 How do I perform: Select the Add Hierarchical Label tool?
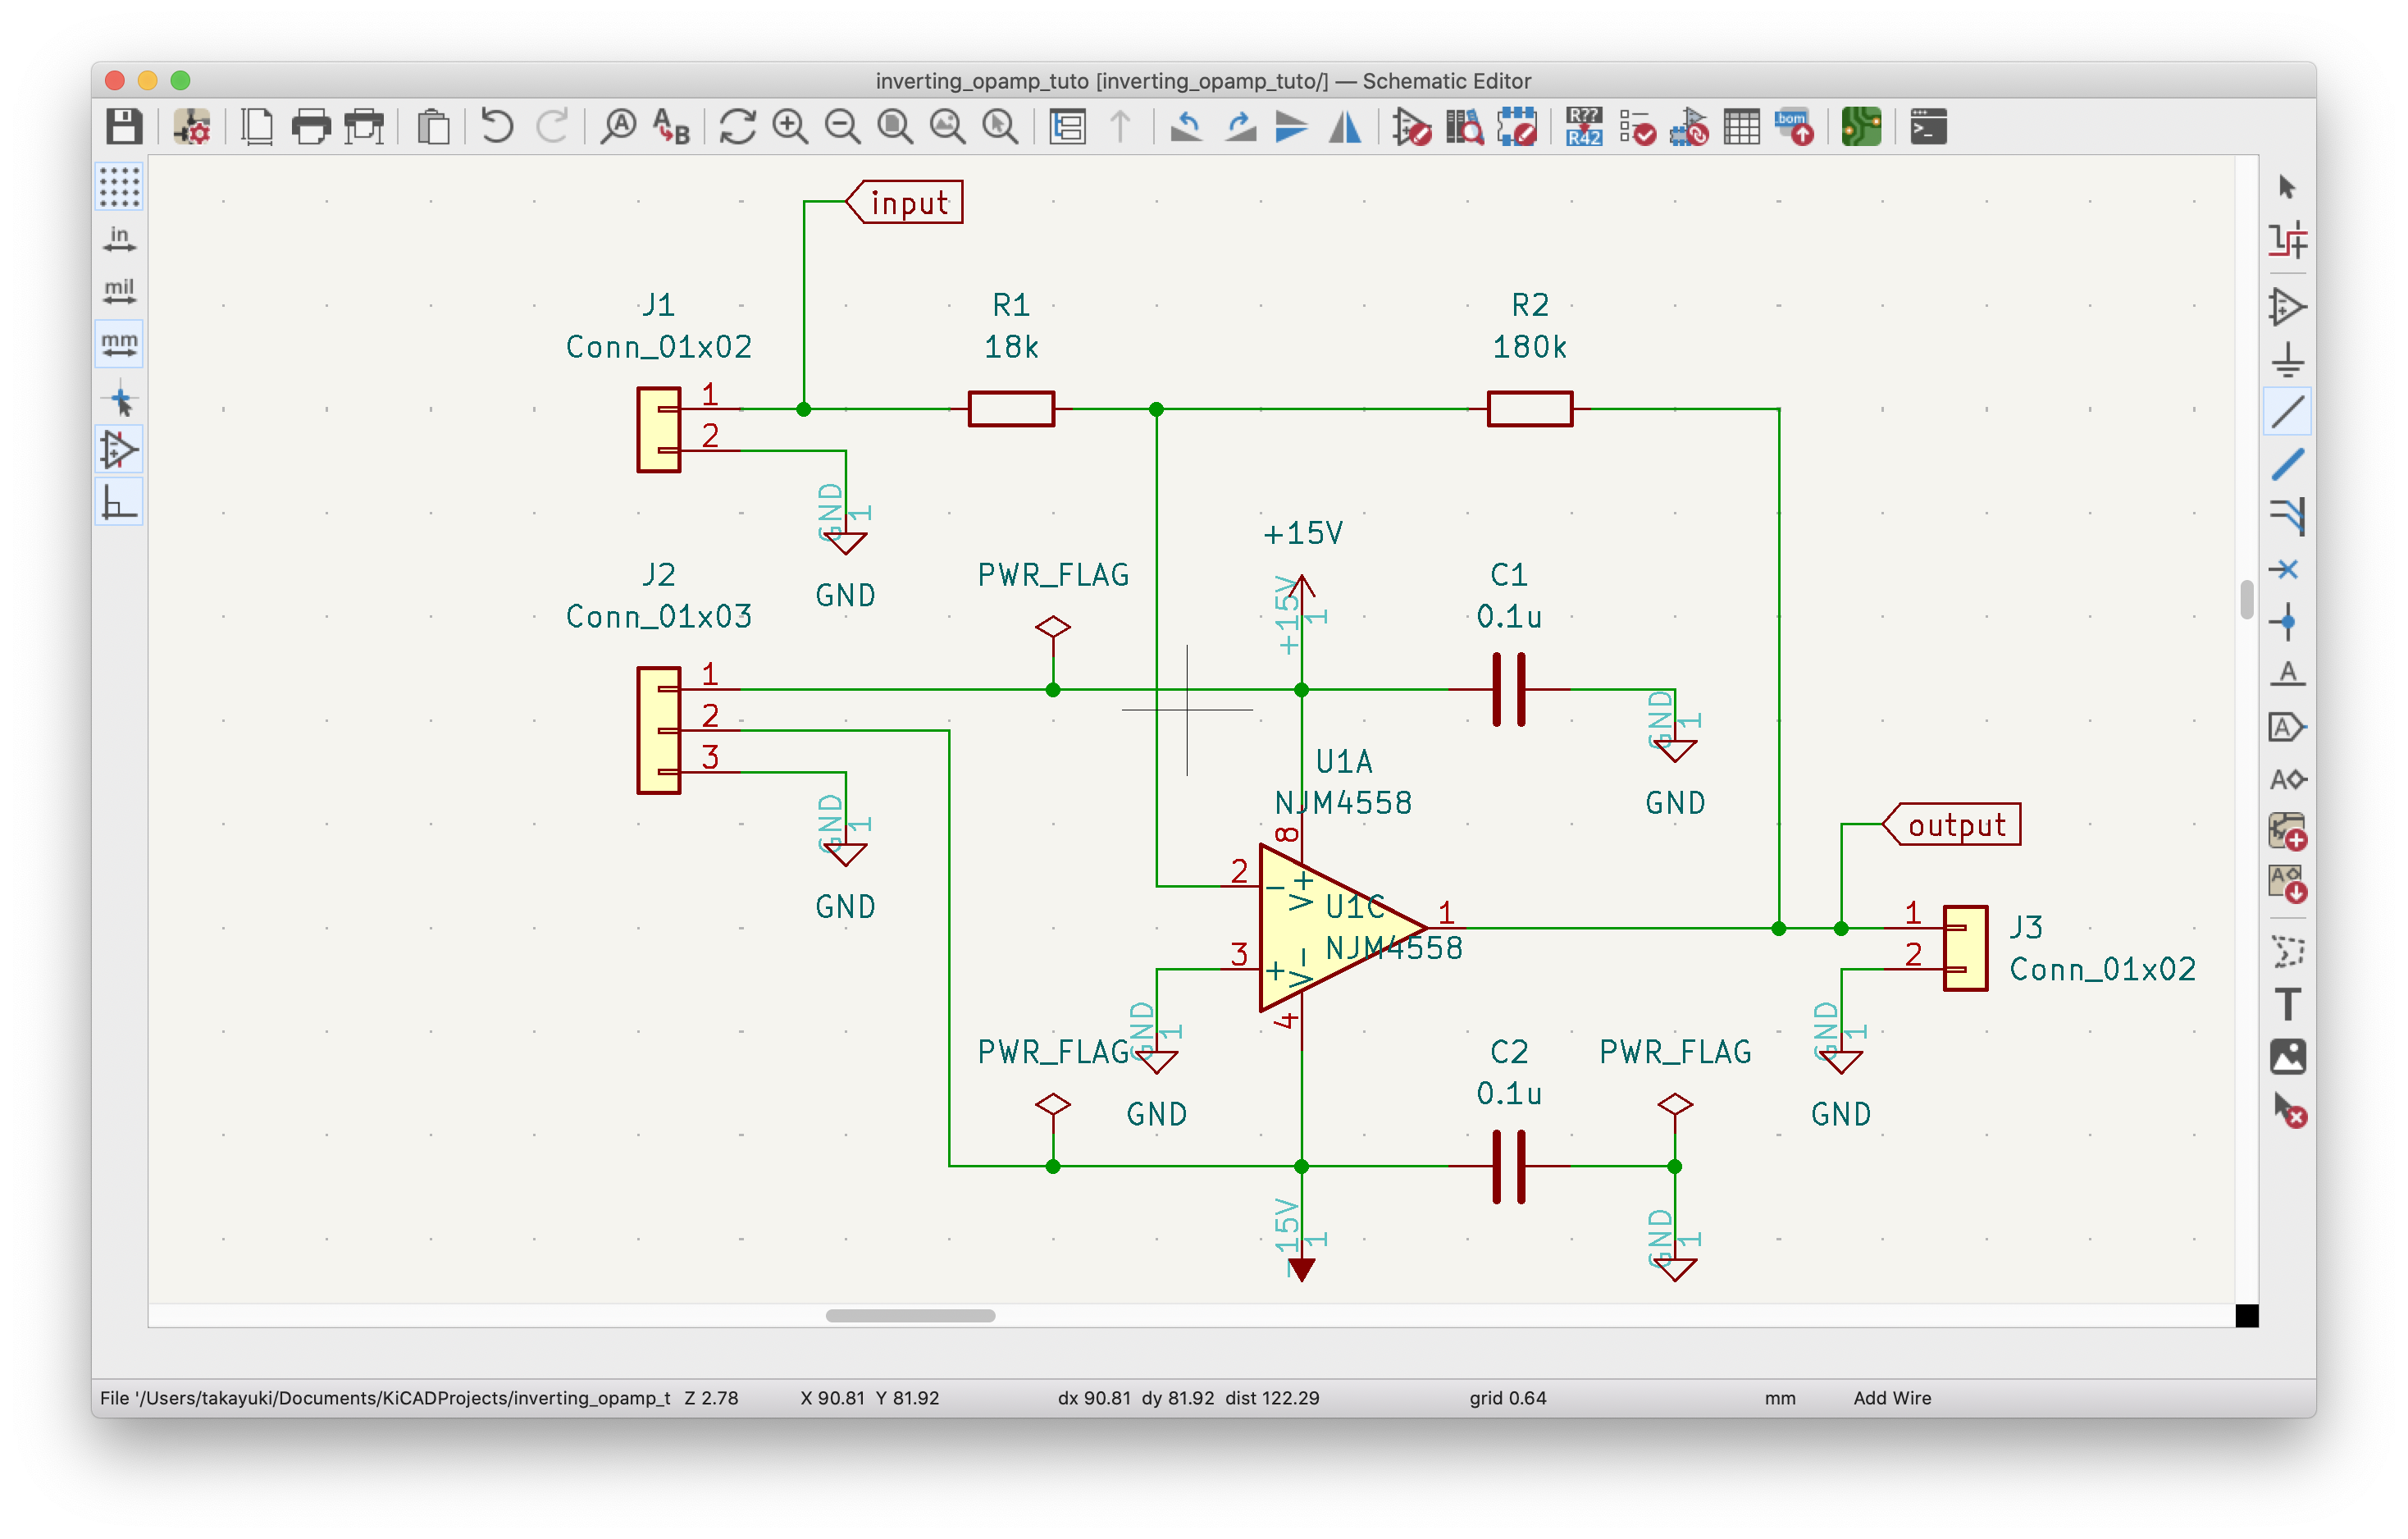click(2287, 779)
